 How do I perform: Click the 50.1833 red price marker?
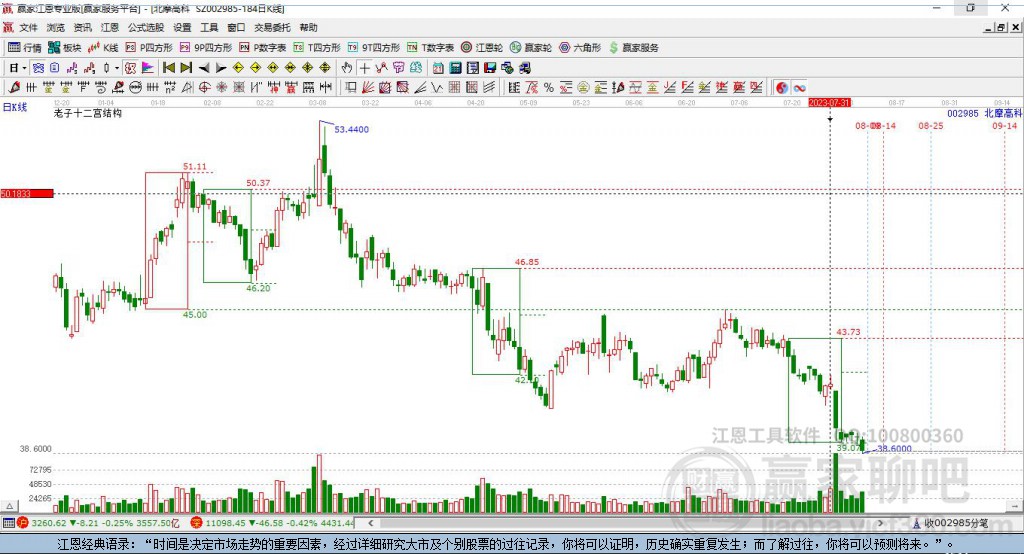(26, 193)
